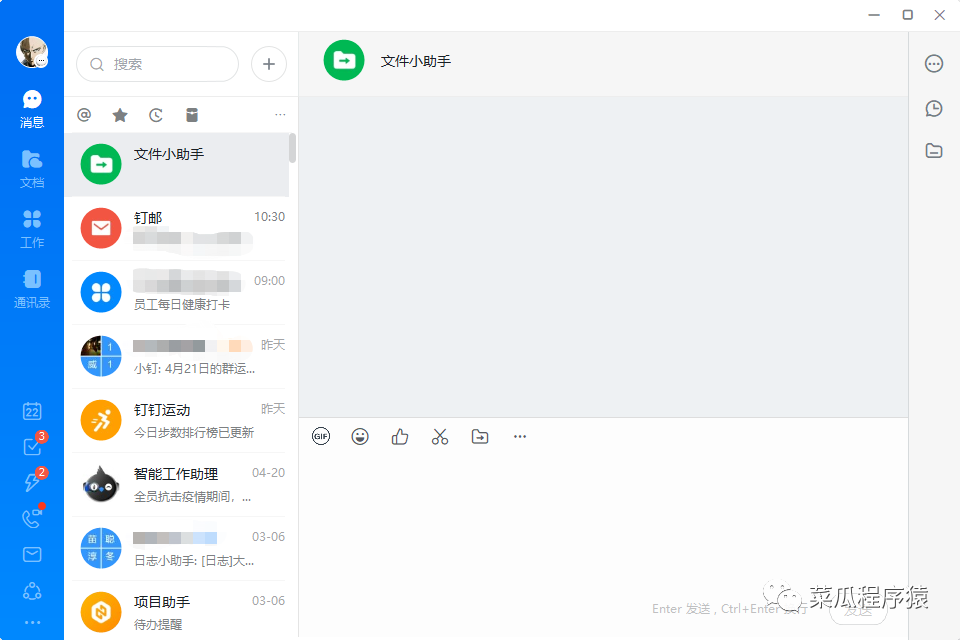Filter conversations by @ mentions
The width and height of the screenshot is (960, 640).
pos(84,115)
